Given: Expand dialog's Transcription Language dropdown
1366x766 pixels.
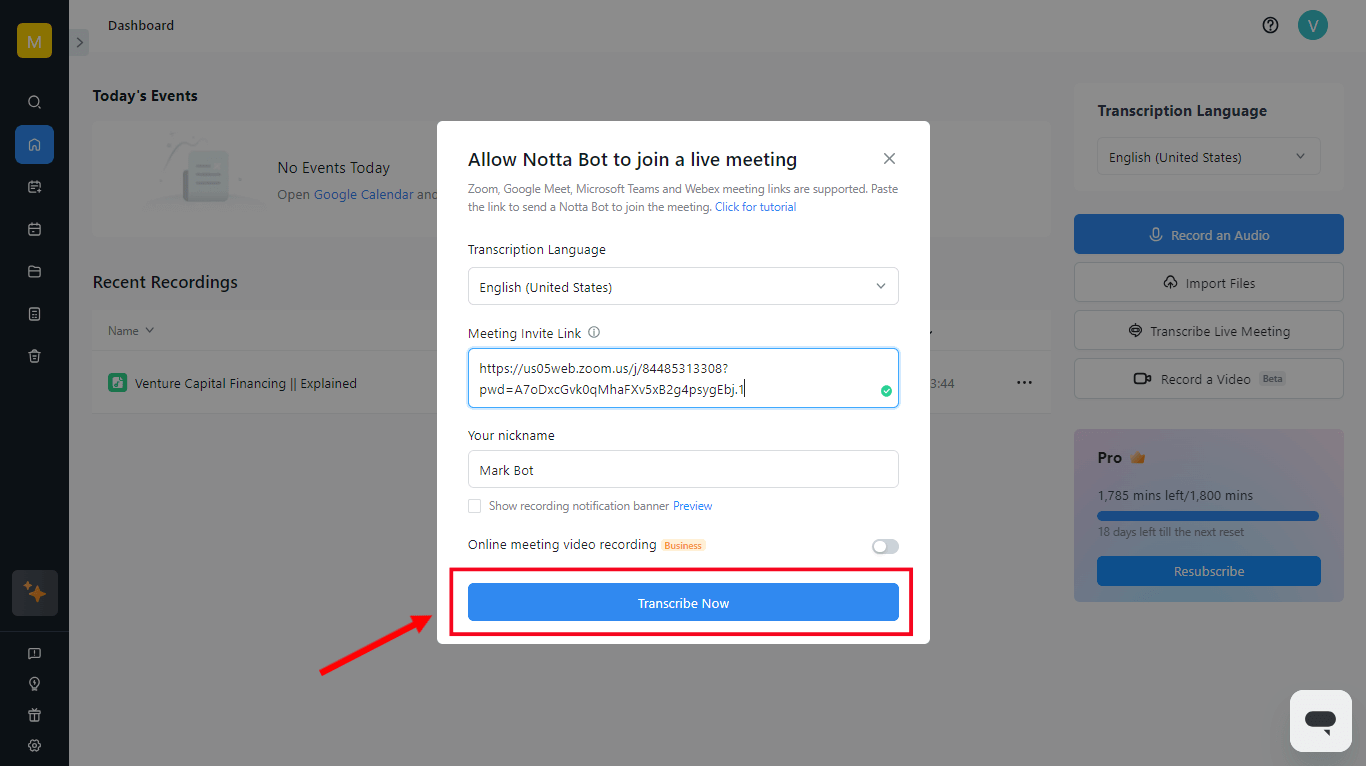Looking at the screenshot, I should point(683,286).
